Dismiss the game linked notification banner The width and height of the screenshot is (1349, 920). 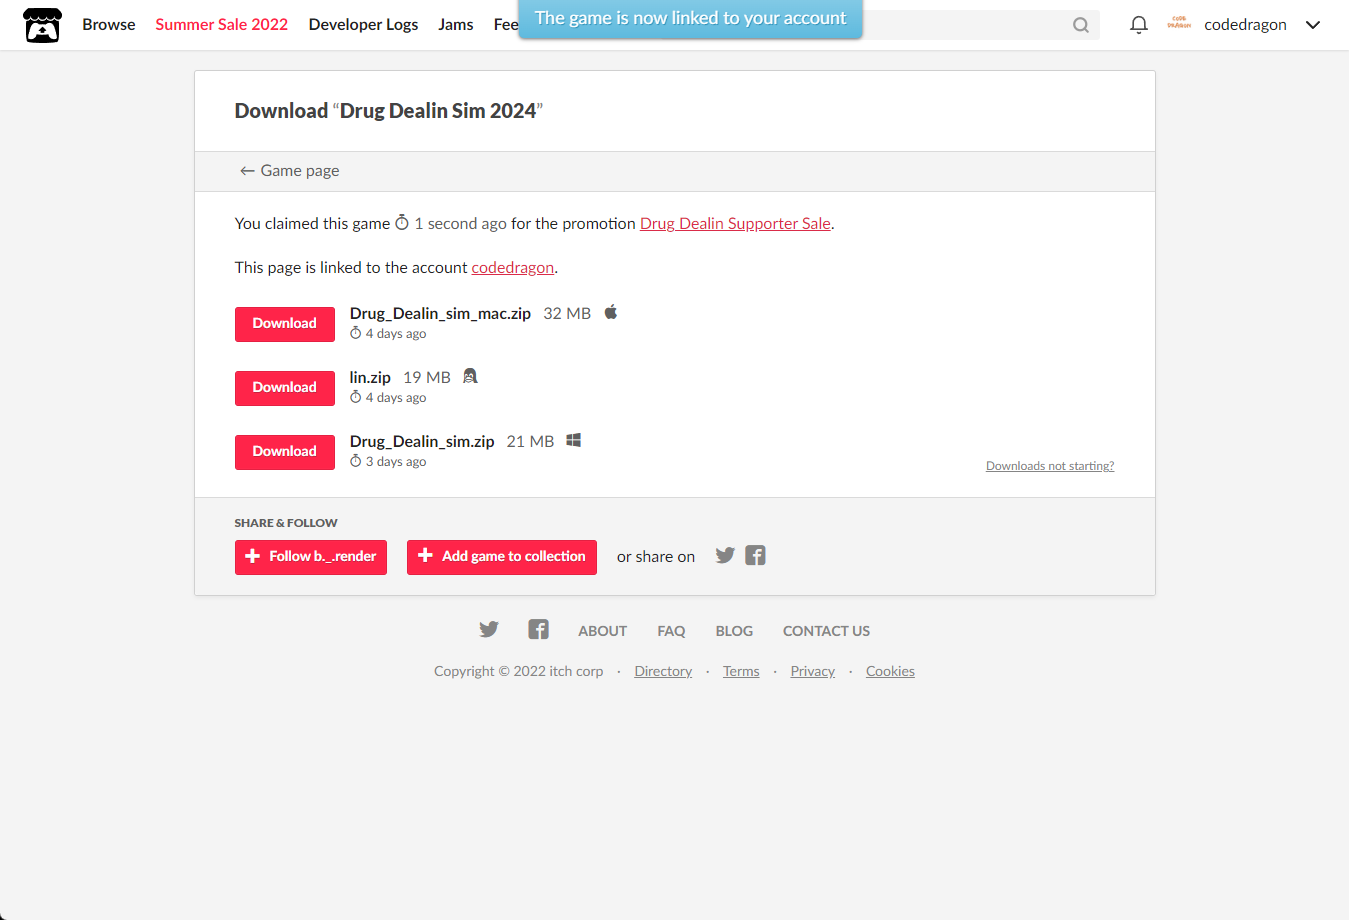pyautogui.click(x=690, y=18)
